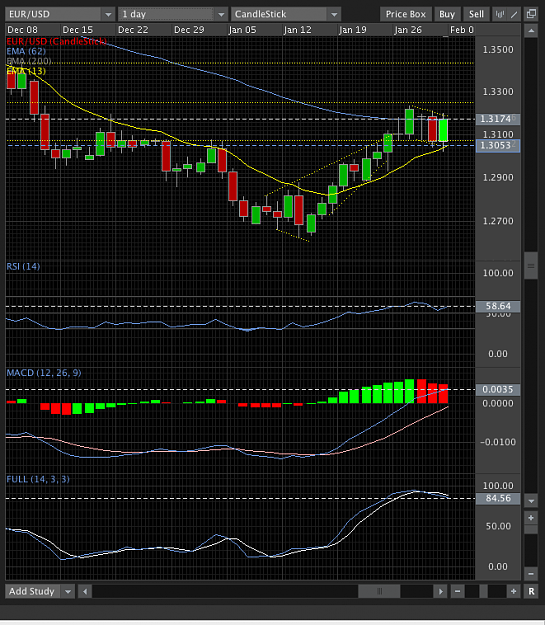Click the EUR/USD (CandleStick) legend label

tap(56, 41)
